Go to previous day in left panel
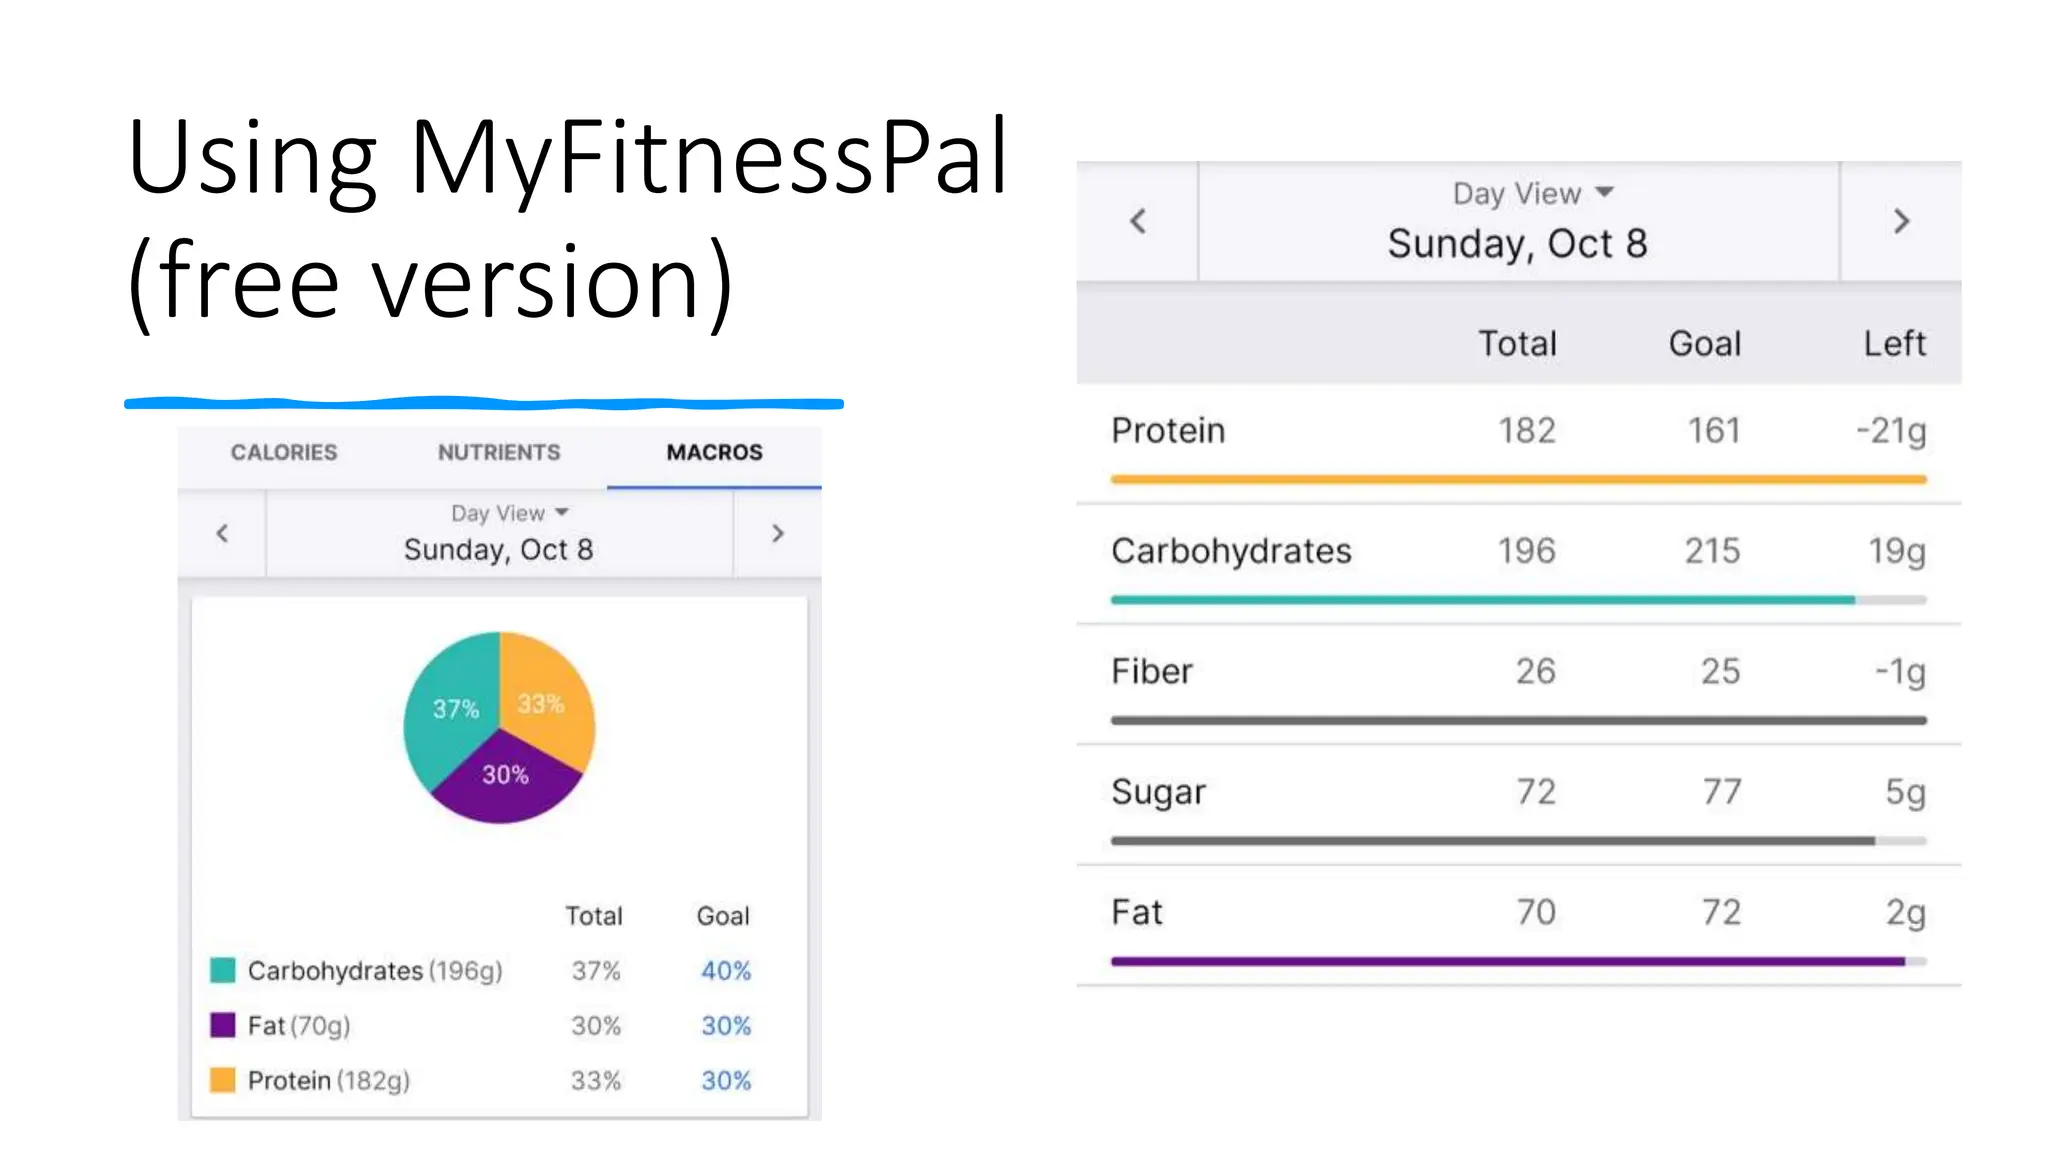This screenshot has width=2048, height=1152. (222, 534)
